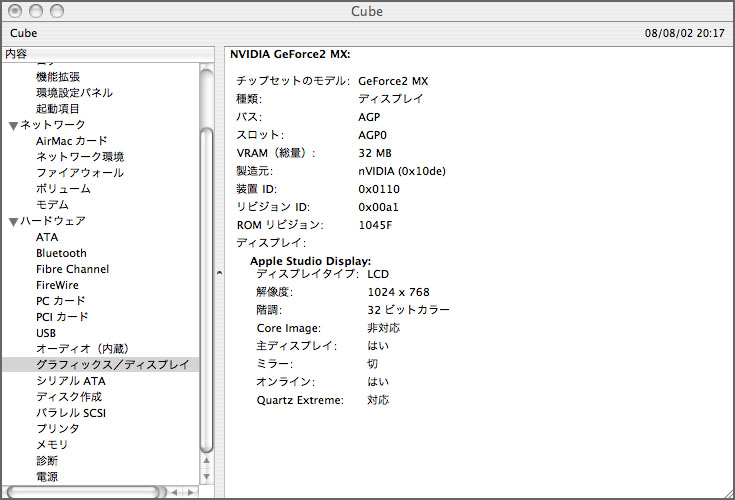Click the vendor value nVIDIA (0x10de)
The image size is (735, 500).
tap(402, 171)
